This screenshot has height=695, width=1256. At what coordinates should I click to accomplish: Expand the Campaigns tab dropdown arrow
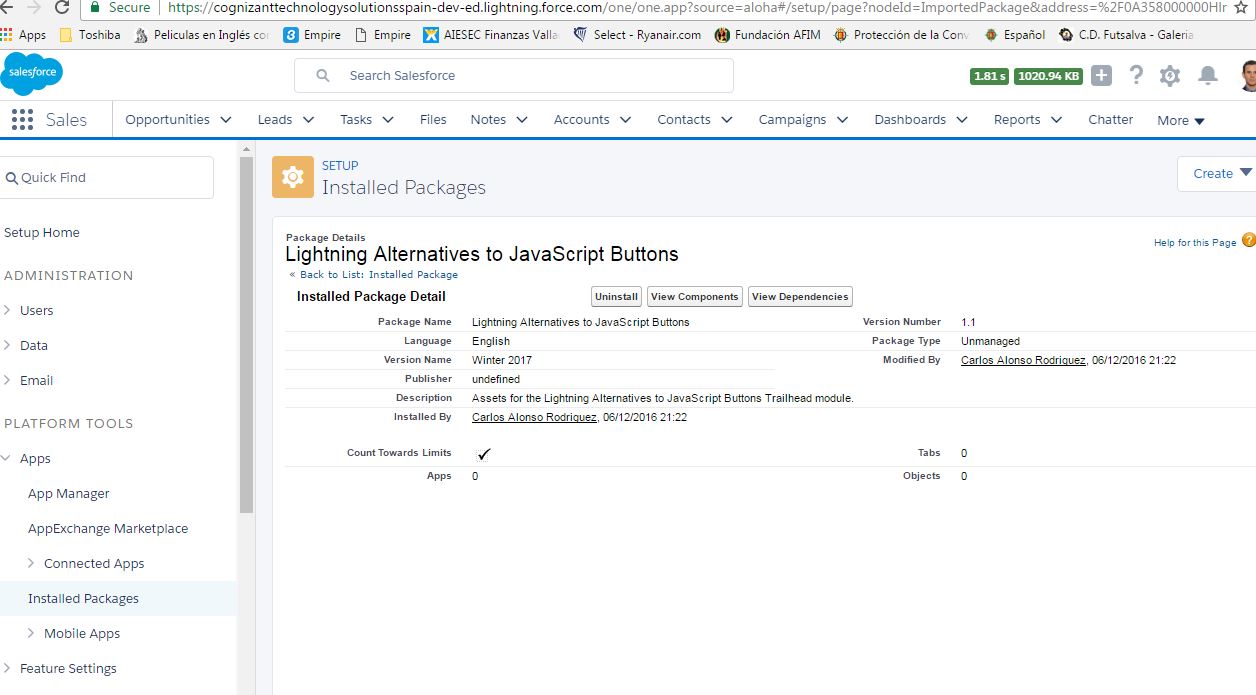pos(842,120)
